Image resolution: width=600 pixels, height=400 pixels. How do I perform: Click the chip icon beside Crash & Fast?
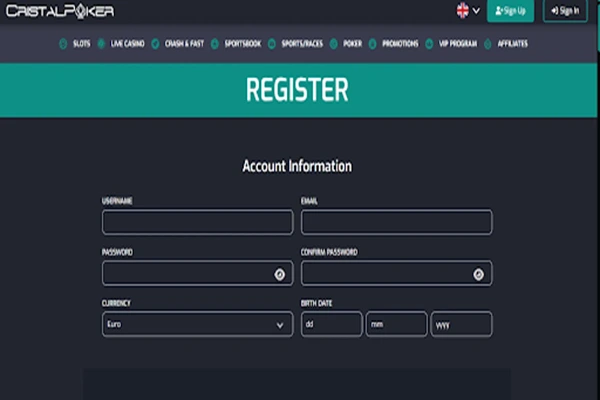point(155,44)
